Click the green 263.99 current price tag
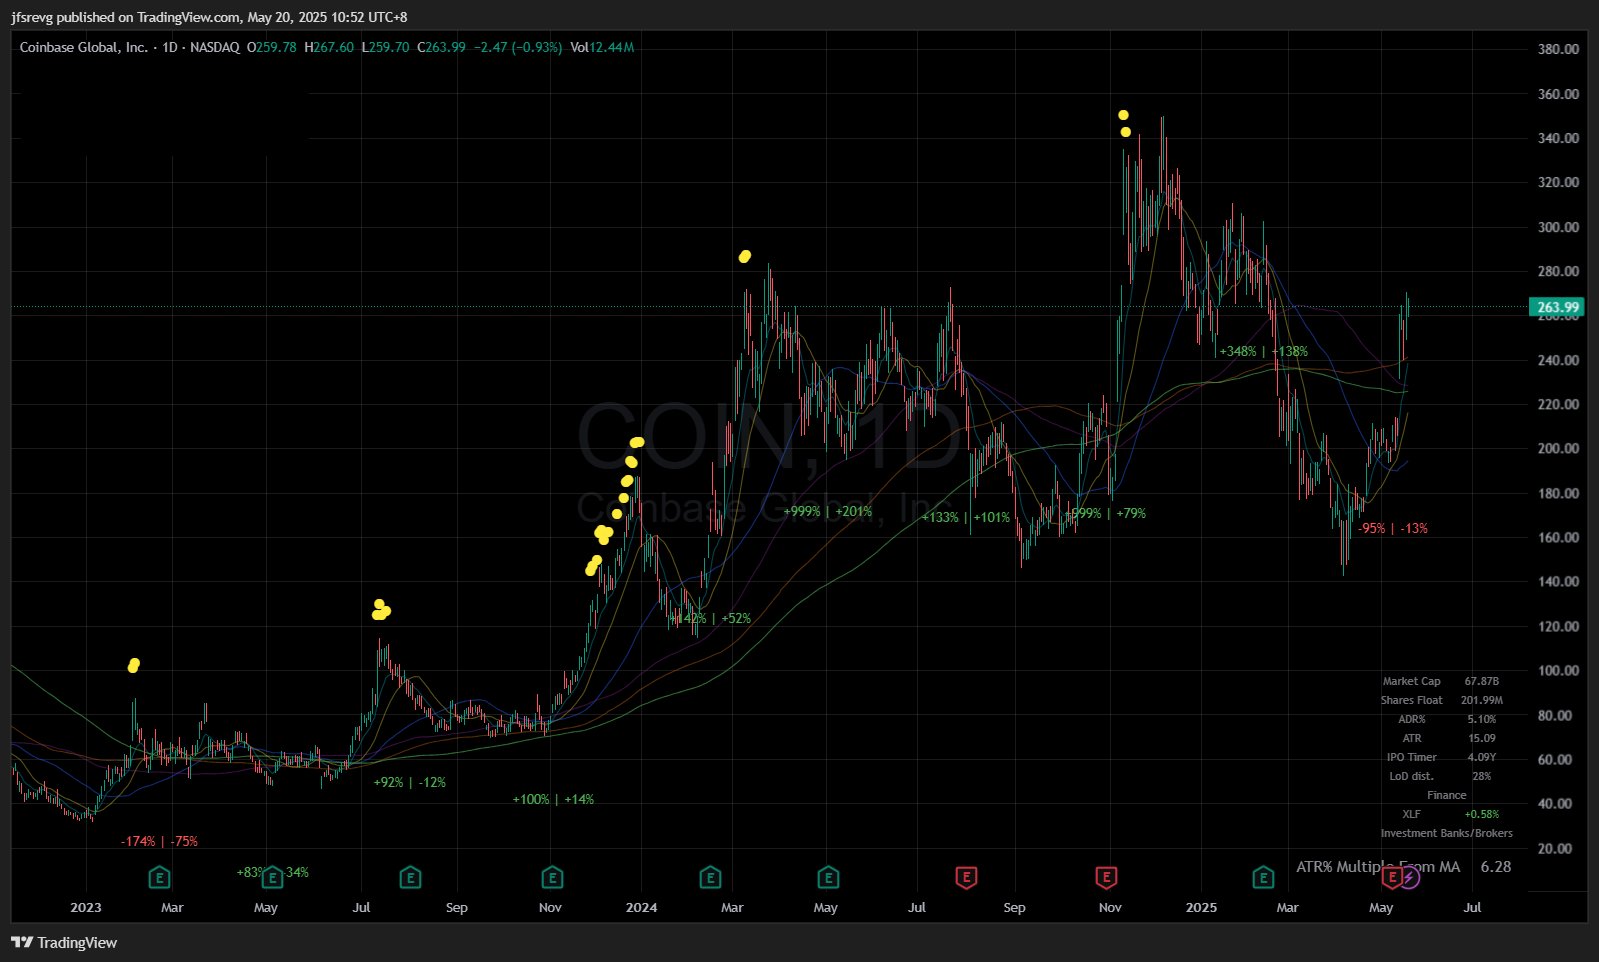Screen dimensions: 1599x962 click(x=1558, y=307)
